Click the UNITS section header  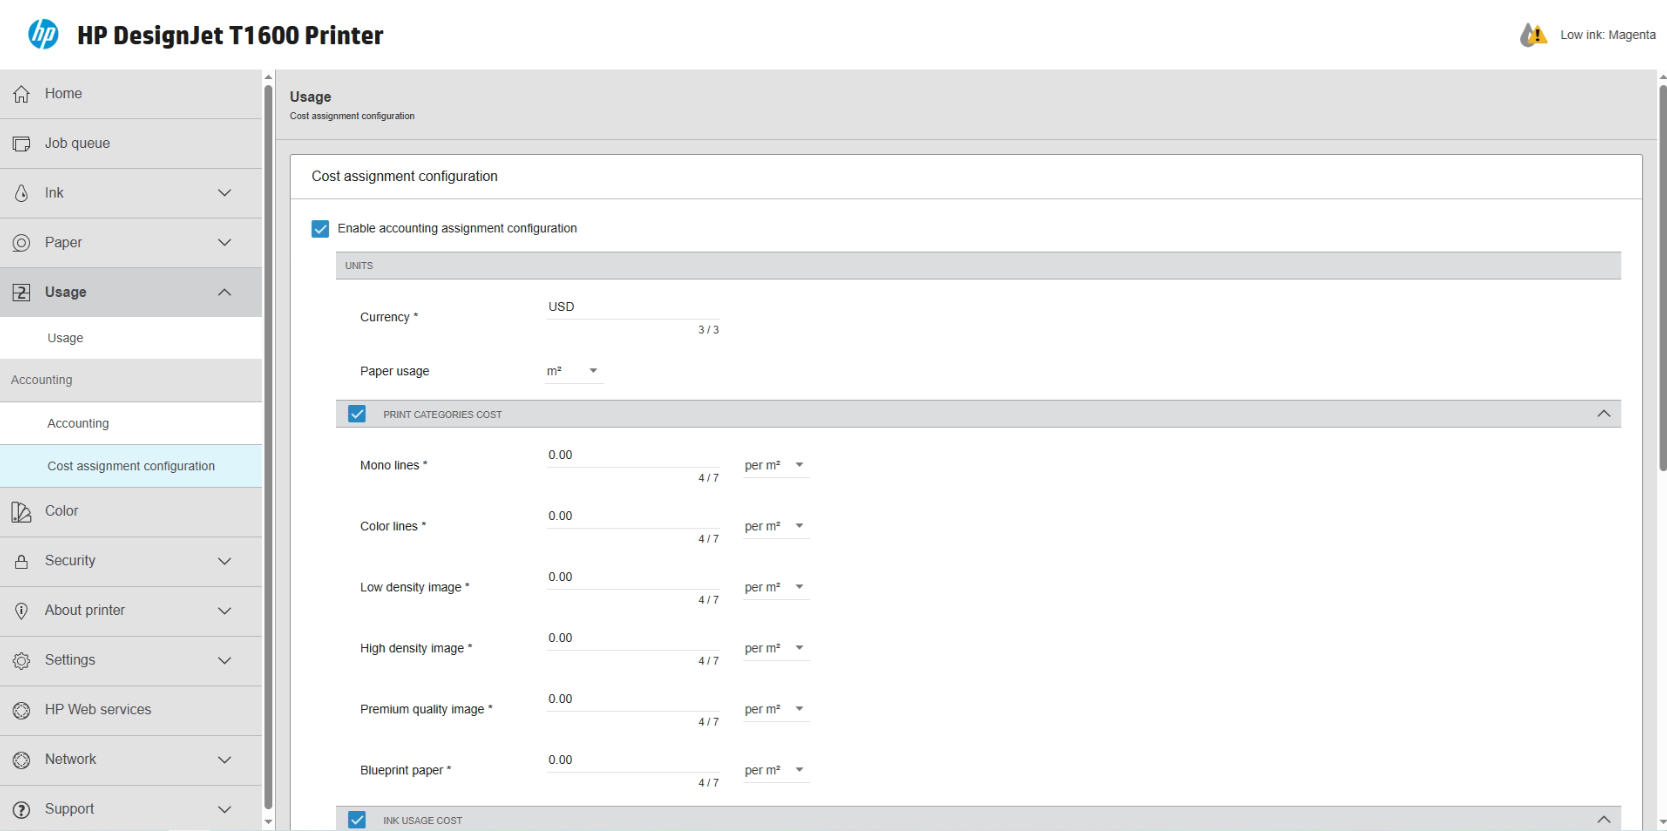pos(978,266)
